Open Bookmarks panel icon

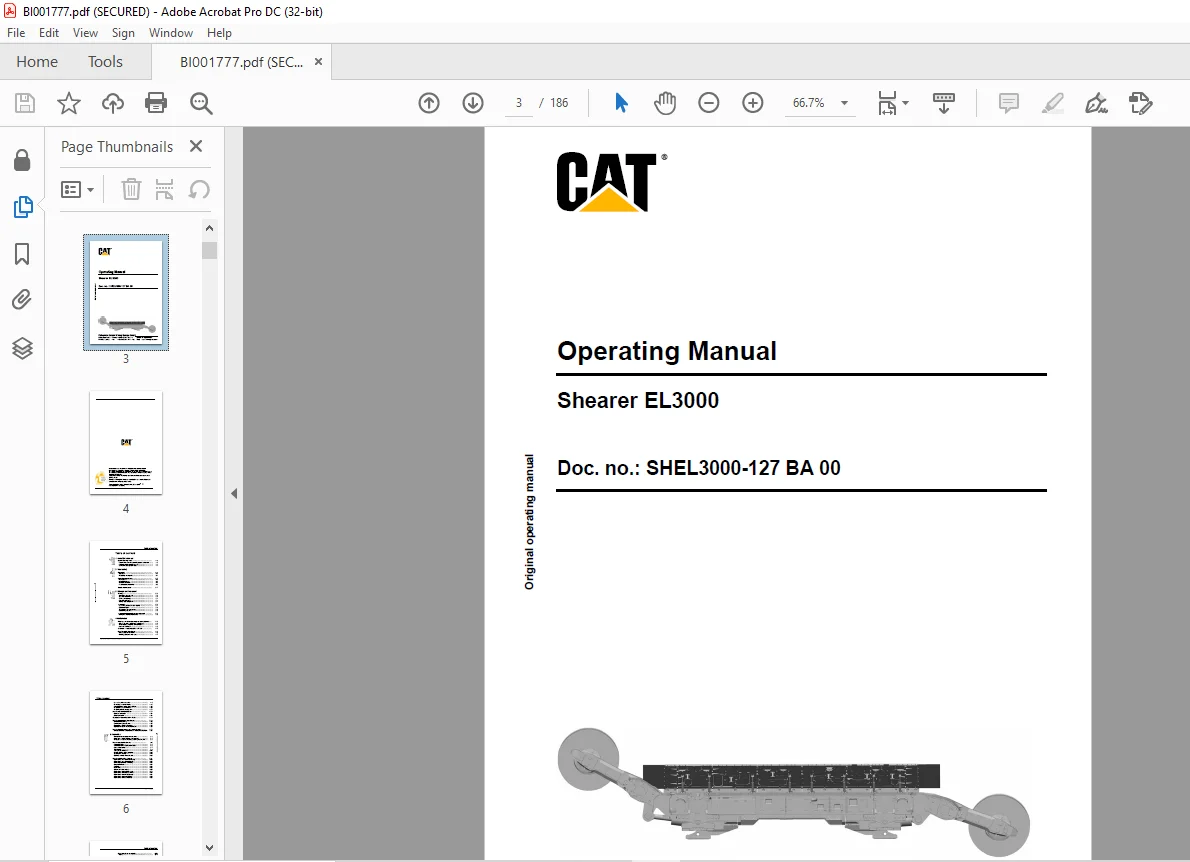(22, 254)
